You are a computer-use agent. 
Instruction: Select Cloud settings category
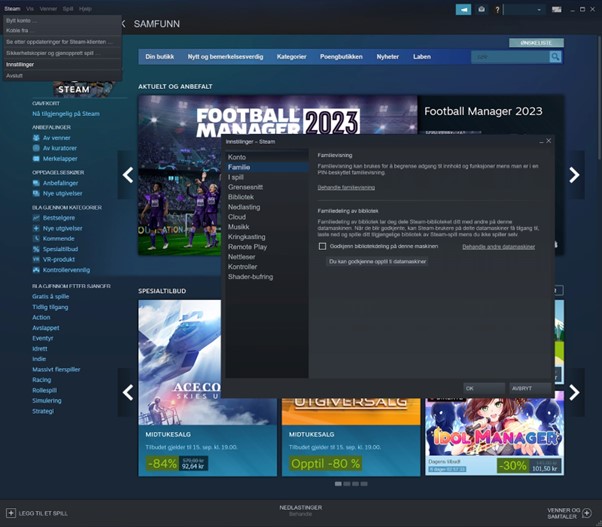266,217
